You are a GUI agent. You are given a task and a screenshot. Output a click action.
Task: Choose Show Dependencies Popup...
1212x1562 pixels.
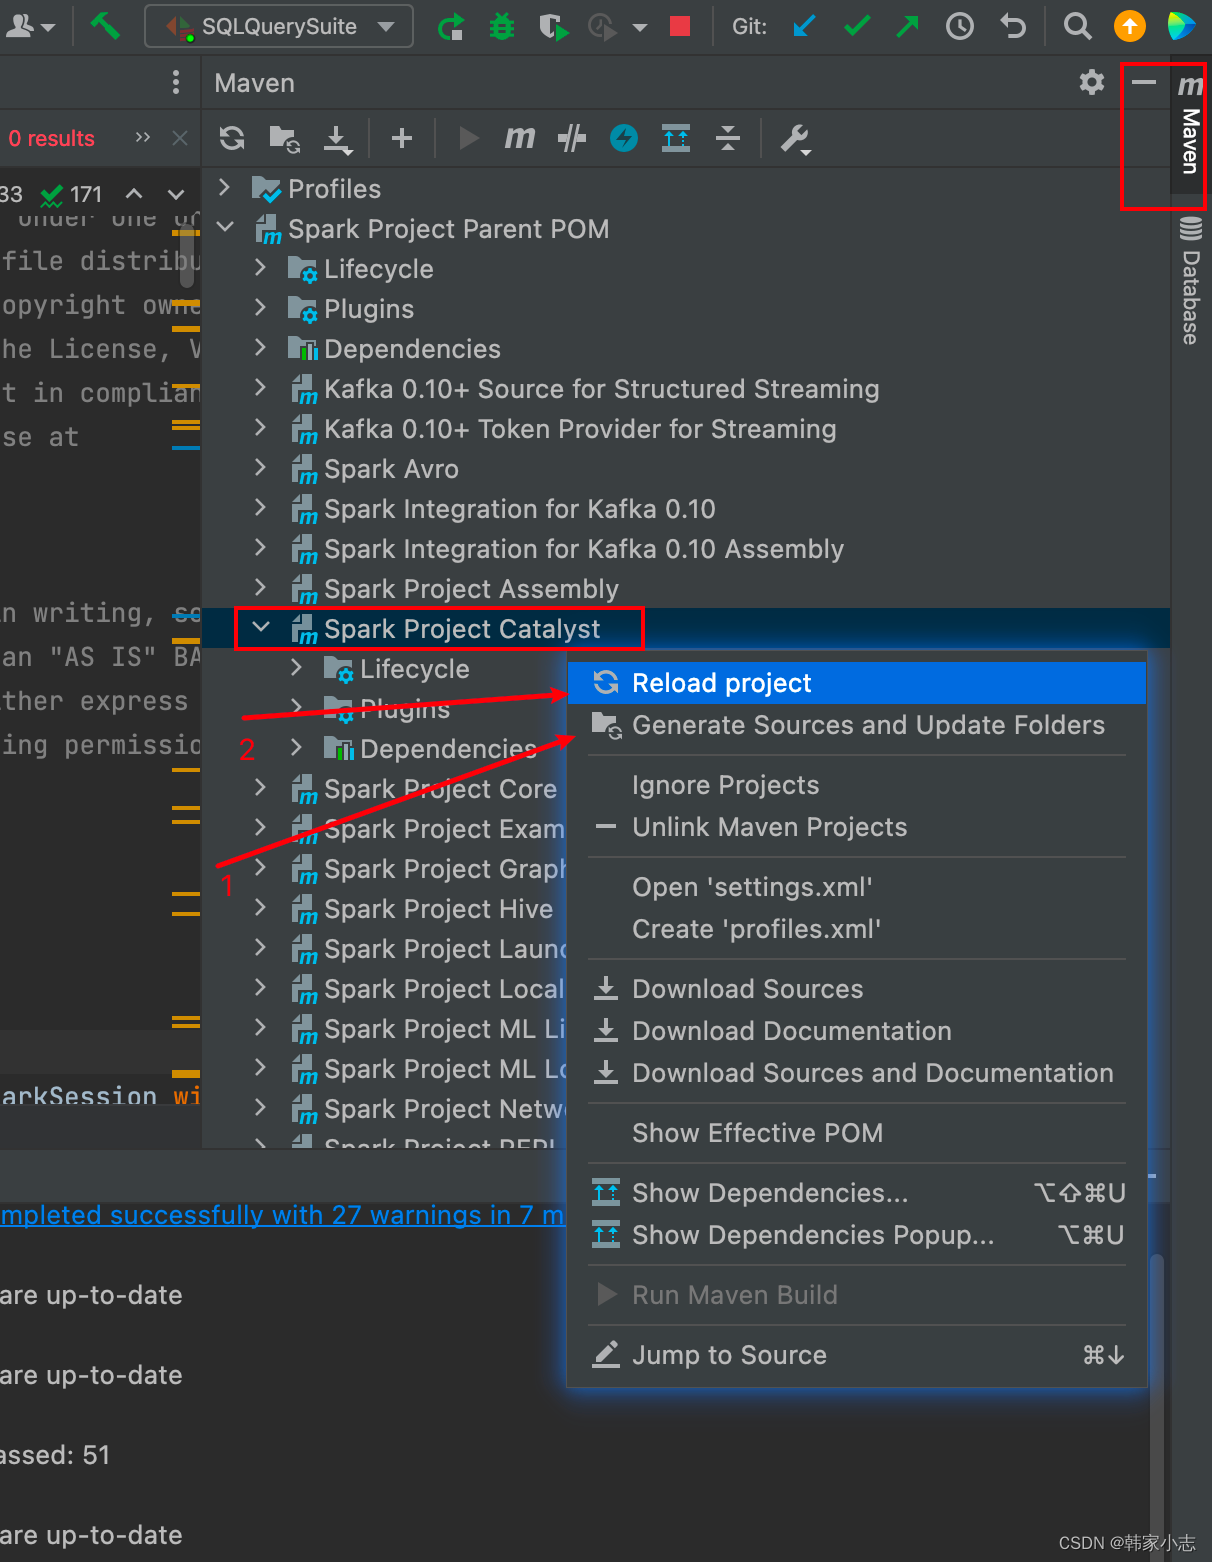coord(857,1235)
